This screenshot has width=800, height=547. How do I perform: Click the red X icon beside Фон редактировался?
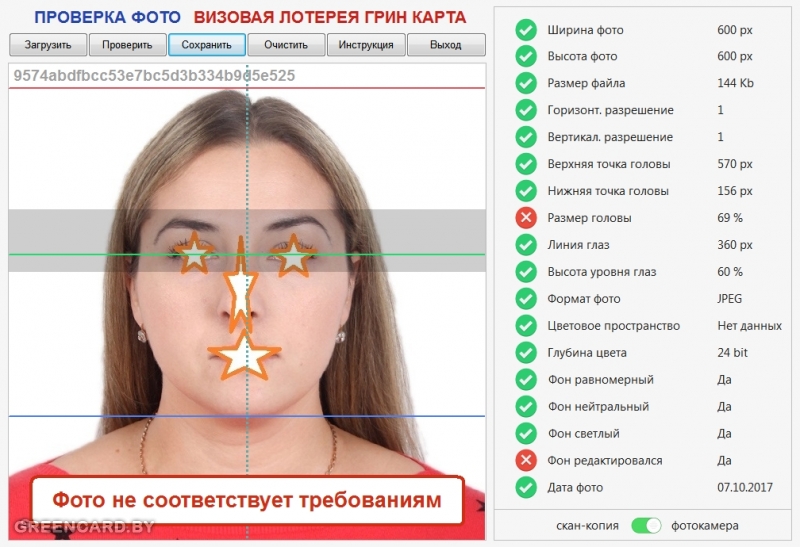click(526, 461)
